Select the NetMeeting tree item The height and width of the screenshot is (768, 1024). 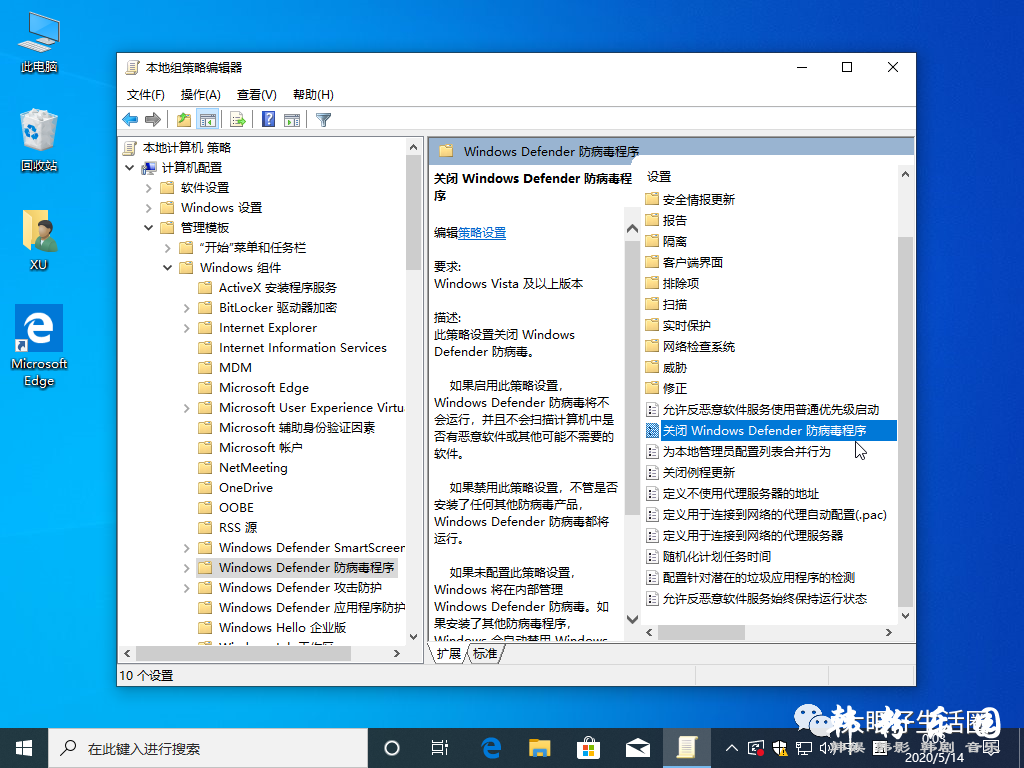253,468
